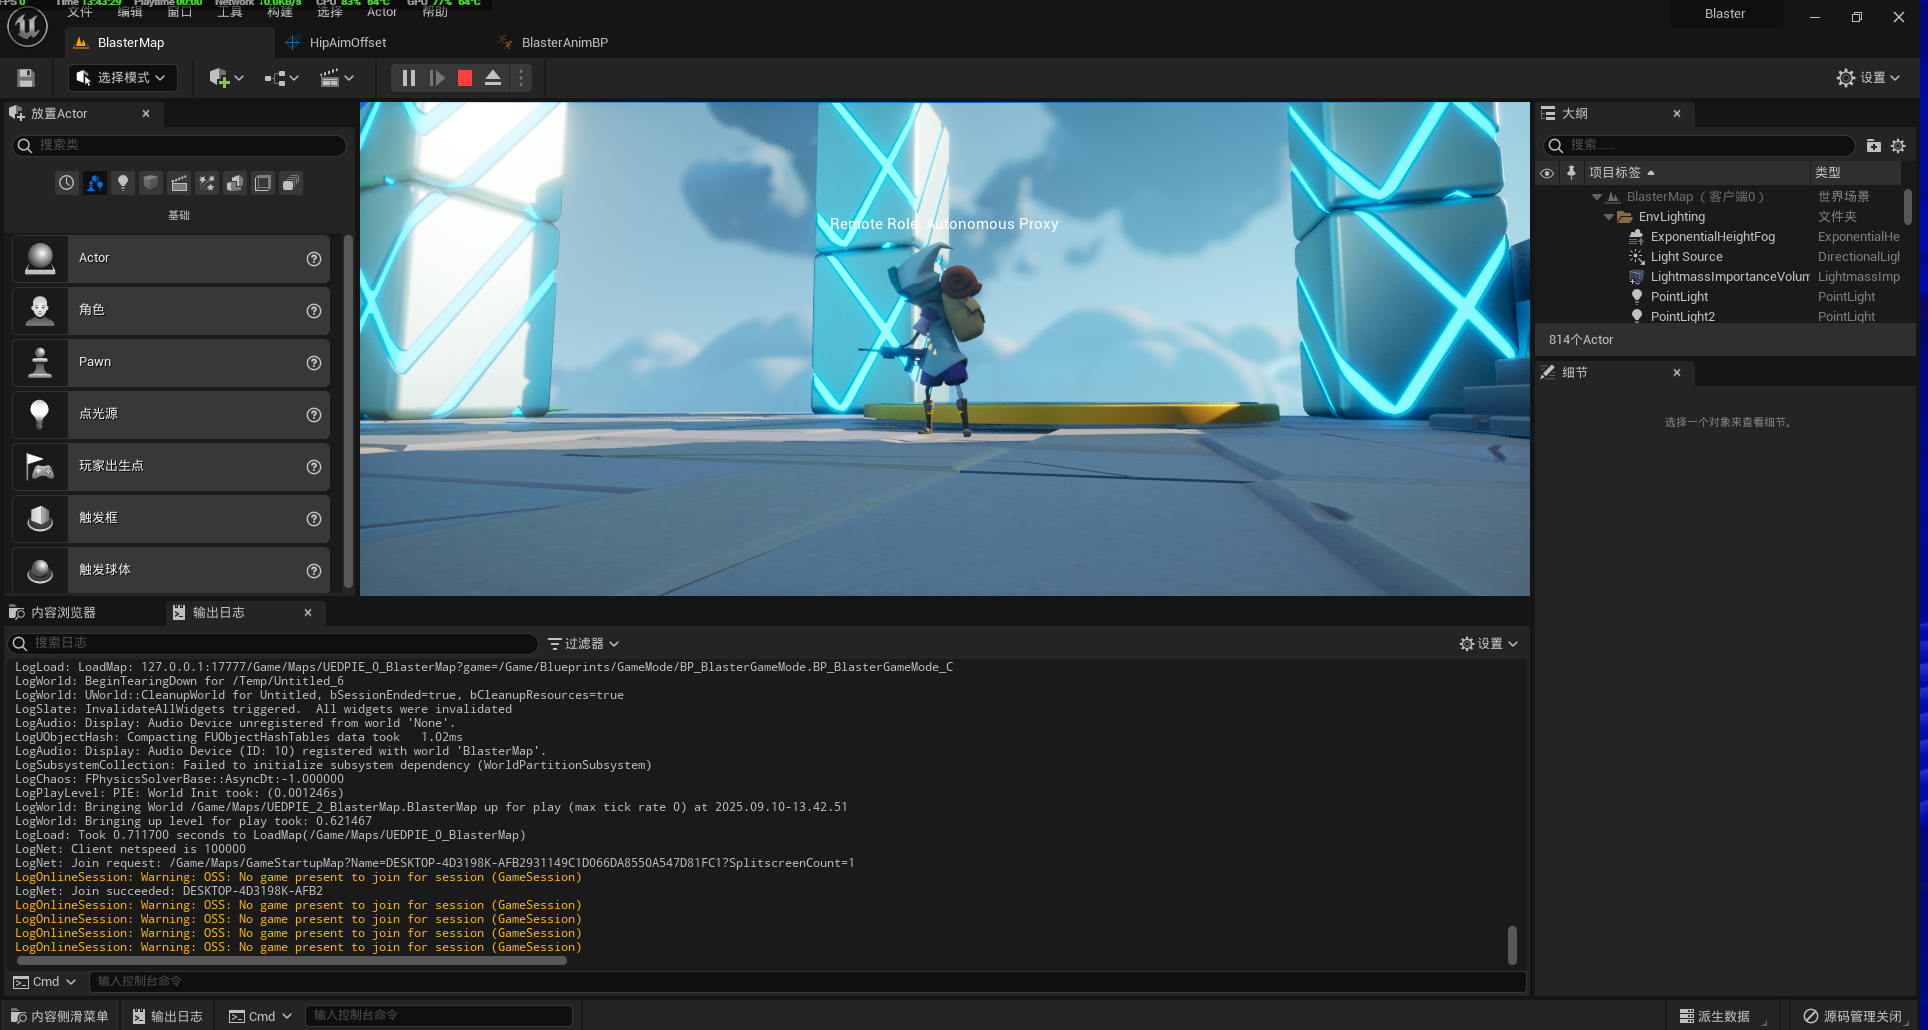Screen dimensions: 1928x1030
Task: Pause the play-in-editor simulation
Action: 408,78
